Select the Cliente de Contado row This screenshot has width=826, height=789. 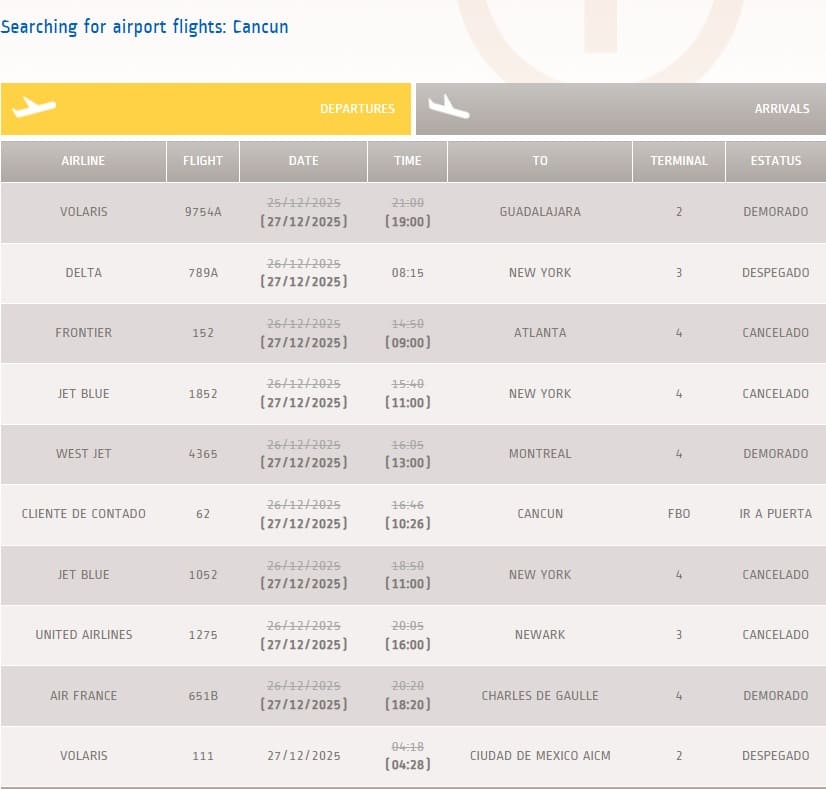(83, 514)
